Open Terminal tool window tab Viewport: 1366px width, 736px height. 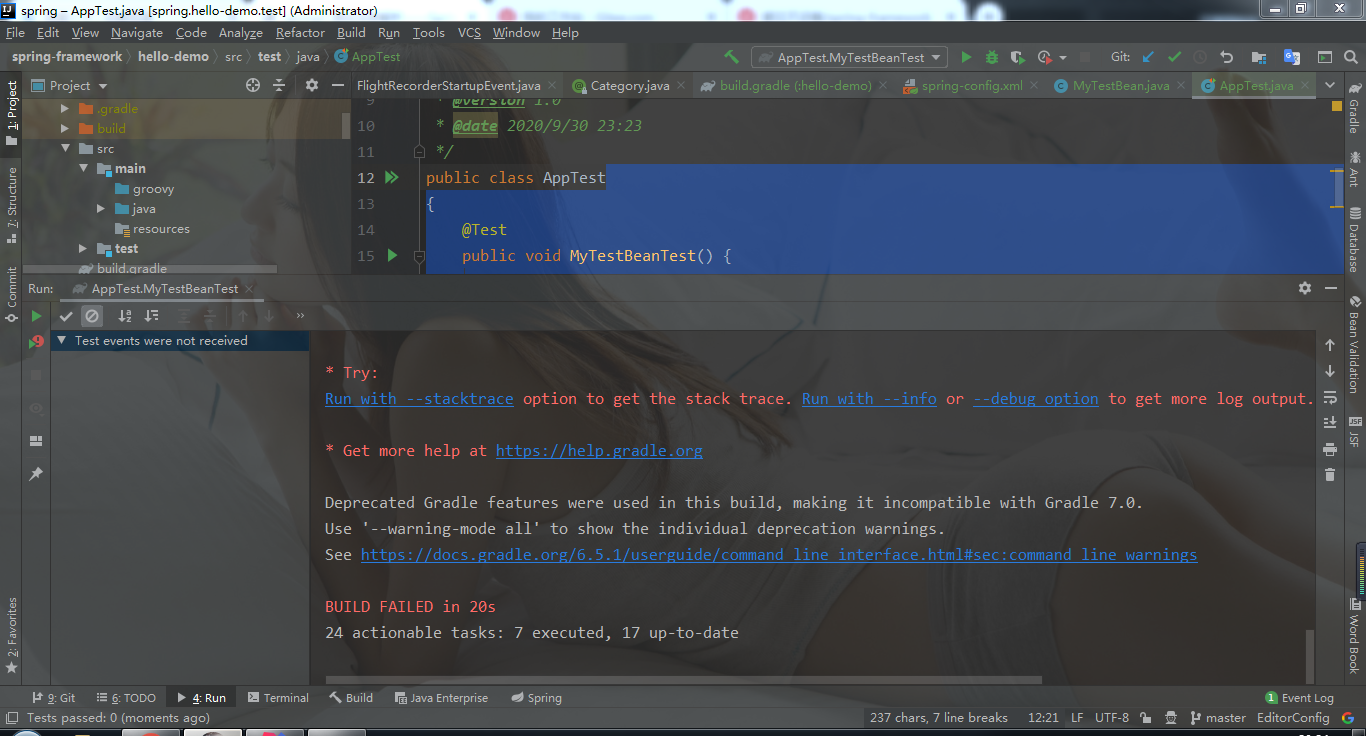click(278, 698)
